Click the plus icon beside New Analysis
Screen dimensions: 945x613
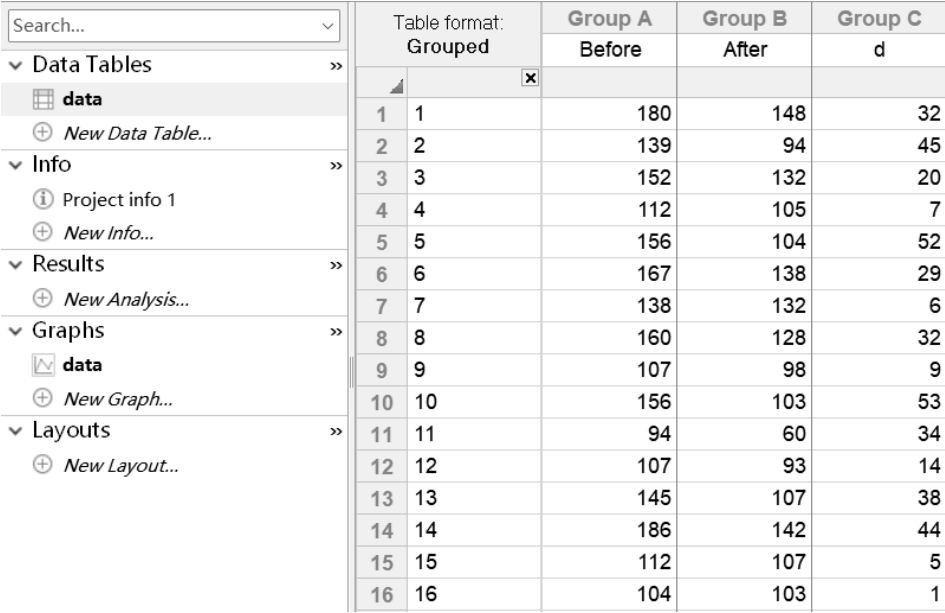coord(42,298)
